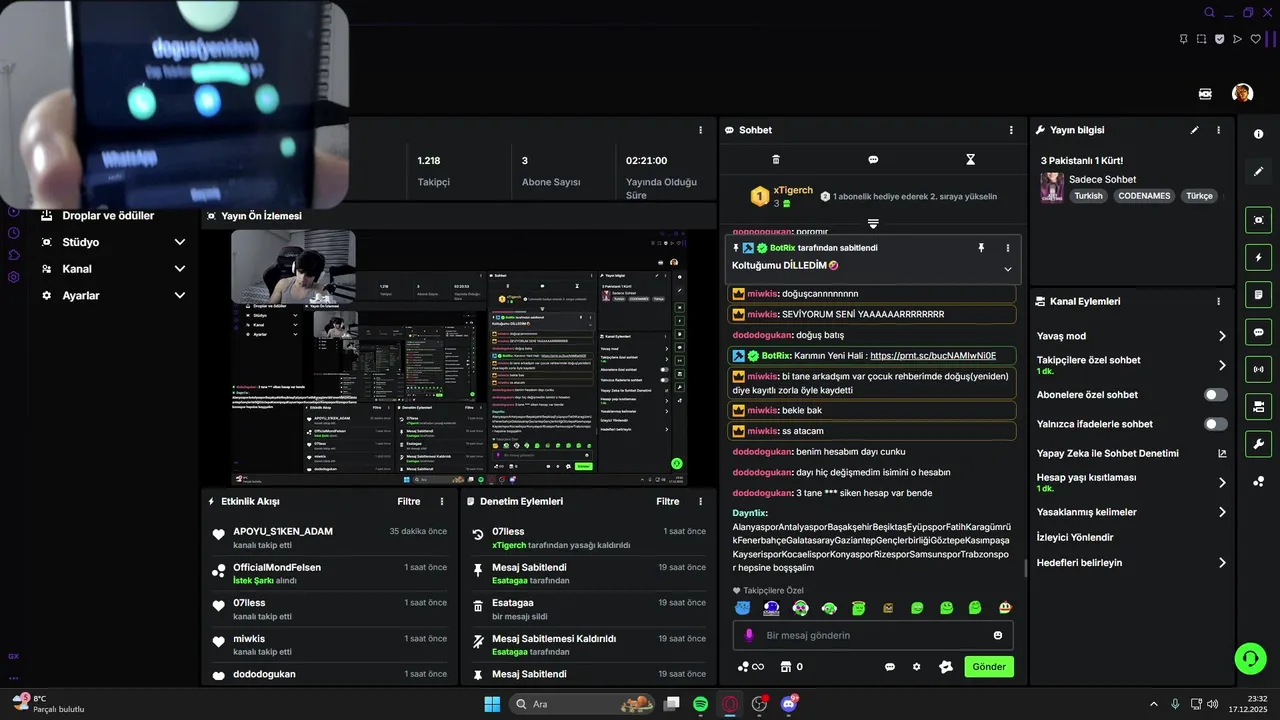Image resolution: width=1280 pixels, height=720 pixels.
Task: Click the Yayın Ön İzlemesi preview
Action: pos(459,358)
